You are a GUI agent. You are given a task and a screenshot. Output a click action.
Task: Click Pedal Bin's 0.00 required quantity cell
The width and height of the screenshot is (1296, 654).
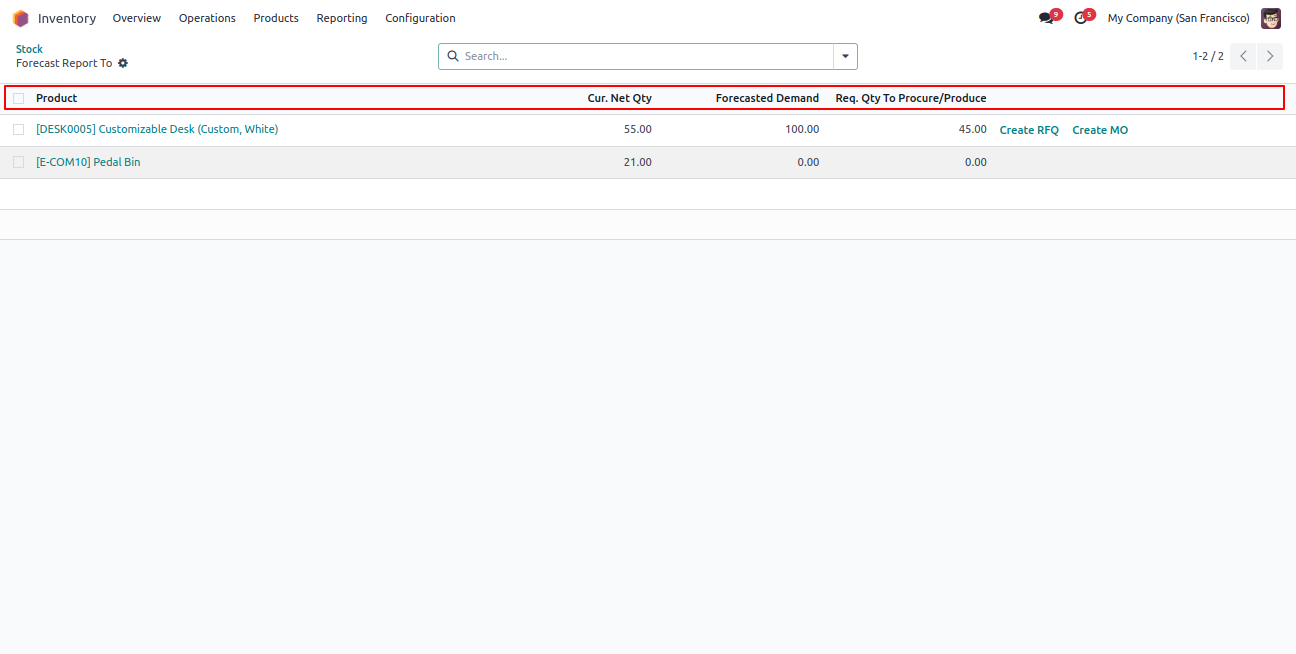pyautogui.click(x=976, y=162)
